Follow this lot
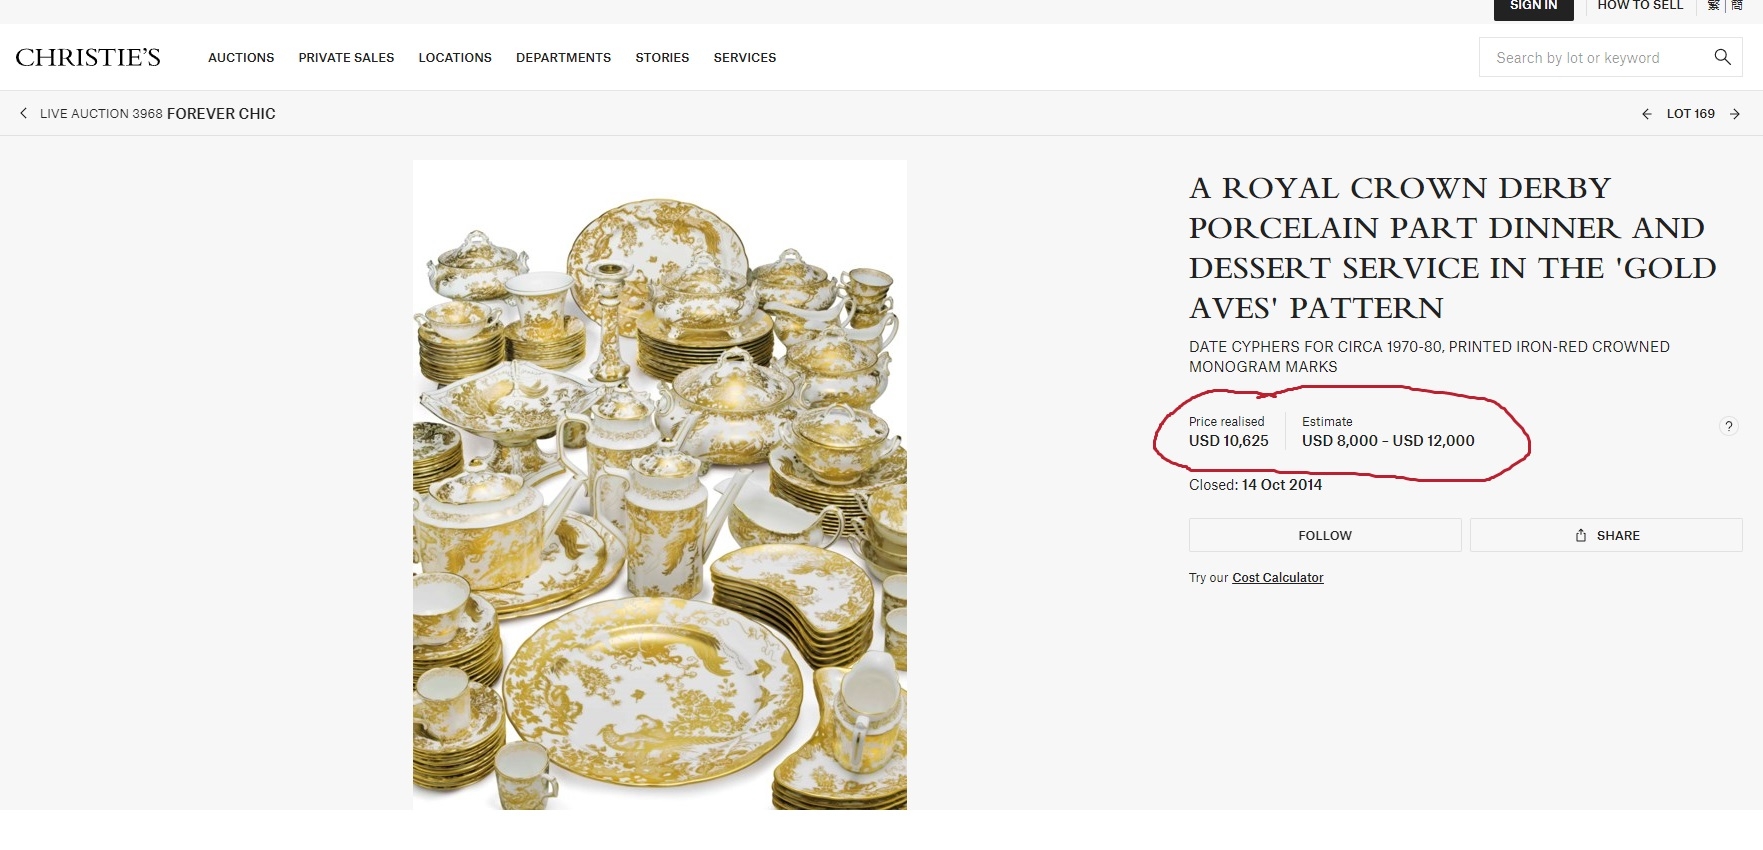Viewport: 1763px width, 850px height. tap(1325, 535)
